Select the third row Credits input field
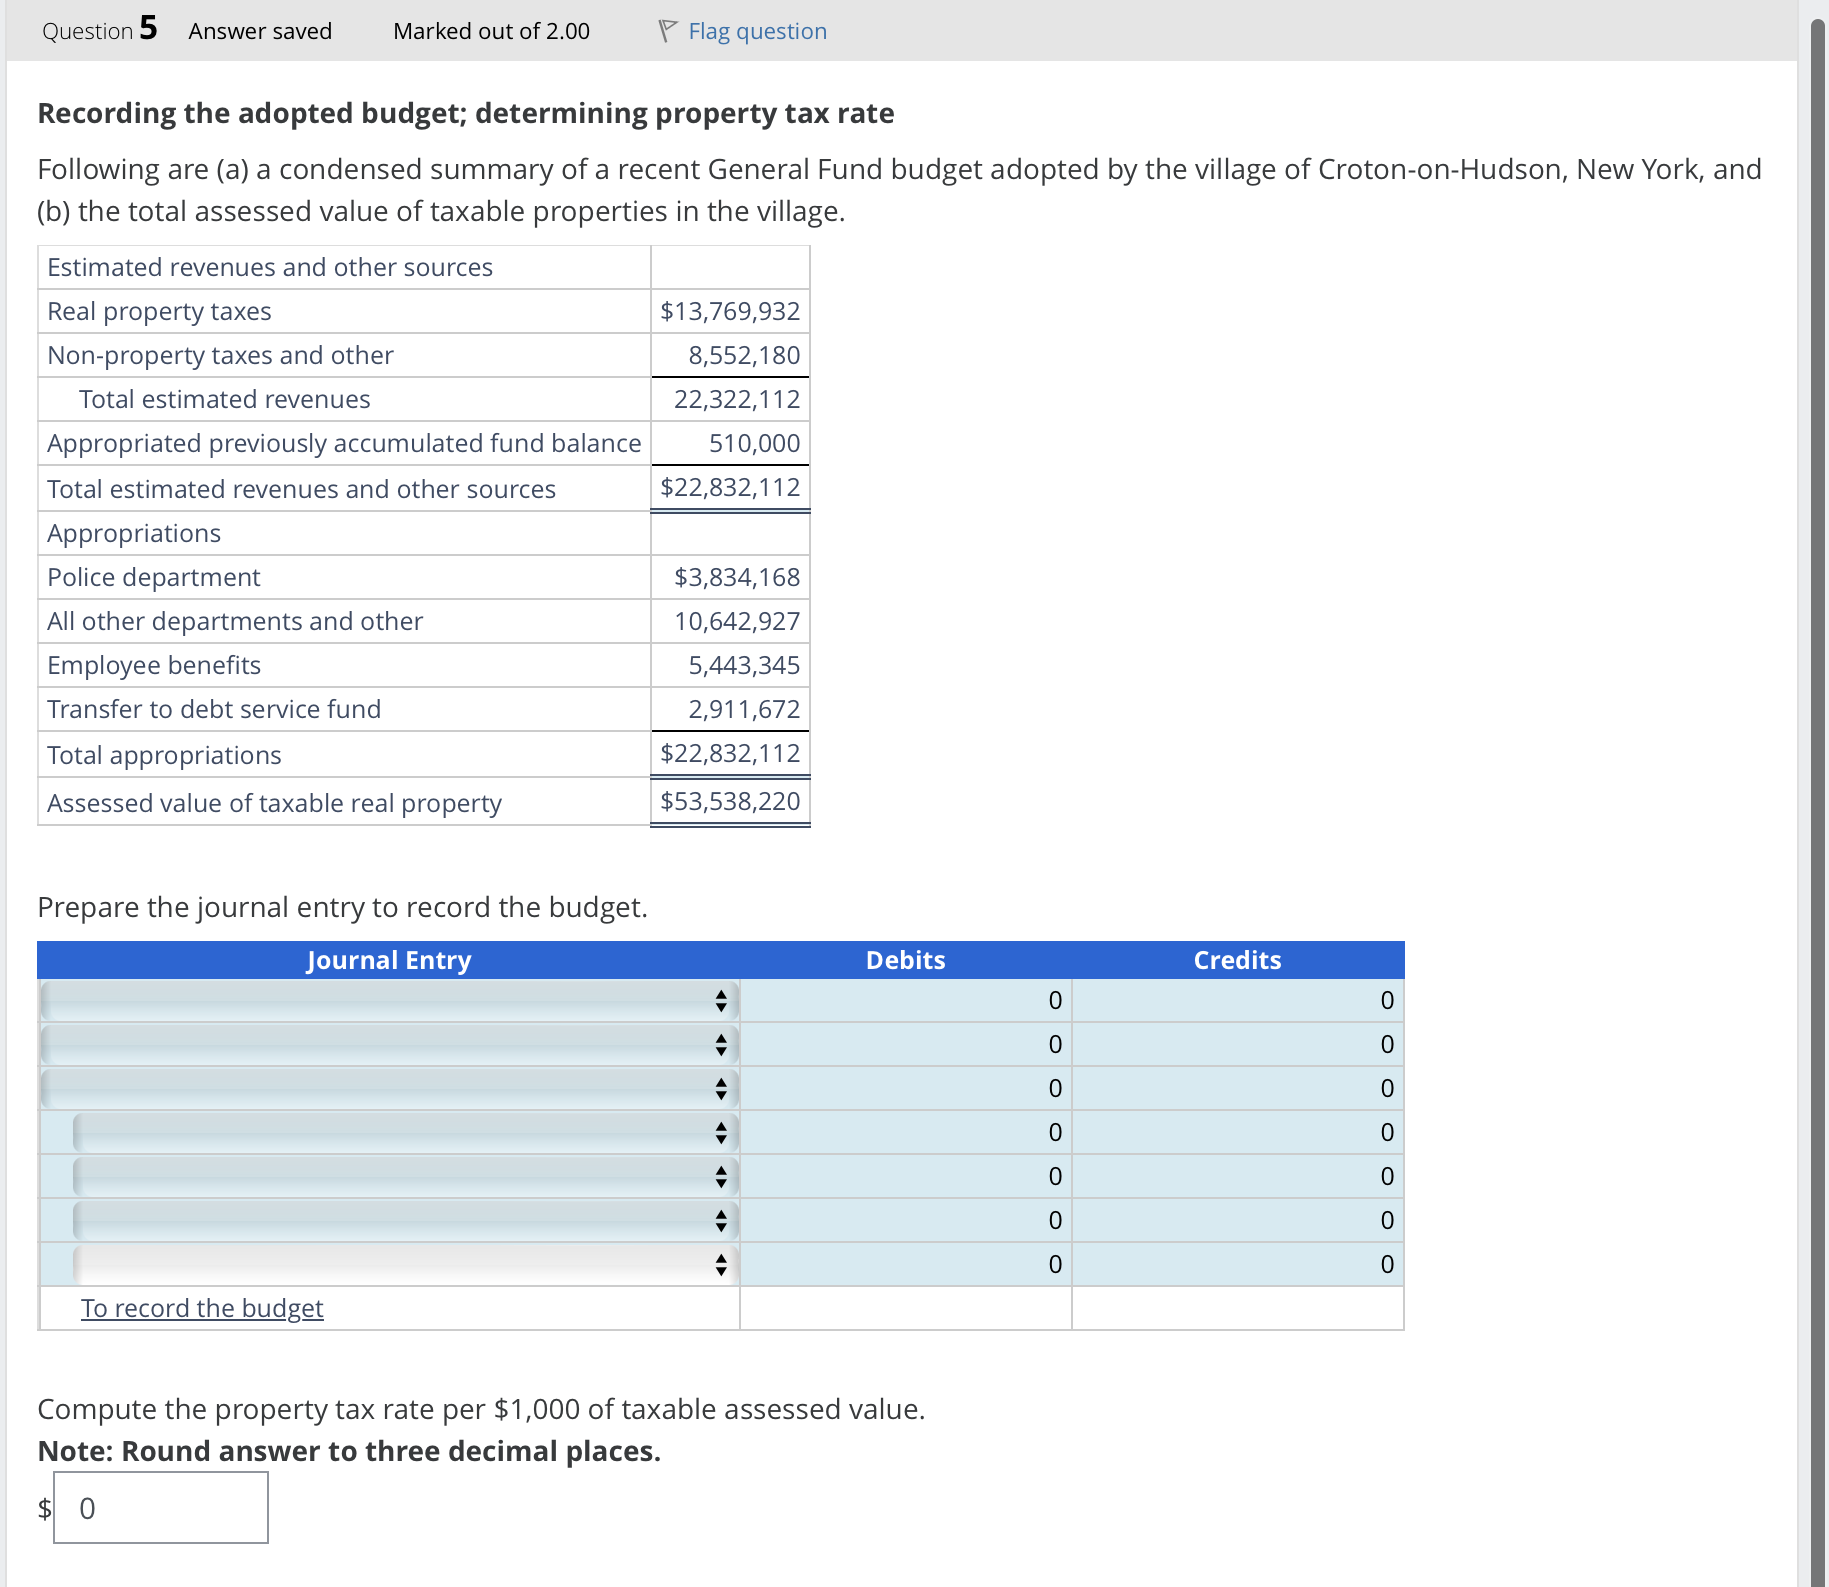Screen dimensions: 1829x1587 [1237, 1088]
